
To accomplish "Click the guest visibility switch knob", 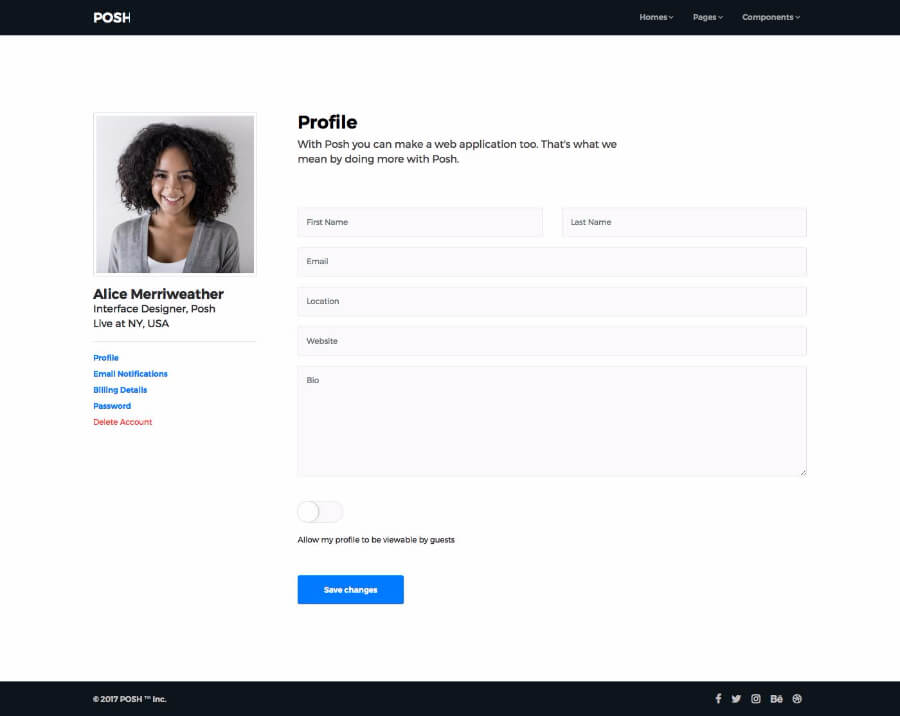I will coord(308,511).
